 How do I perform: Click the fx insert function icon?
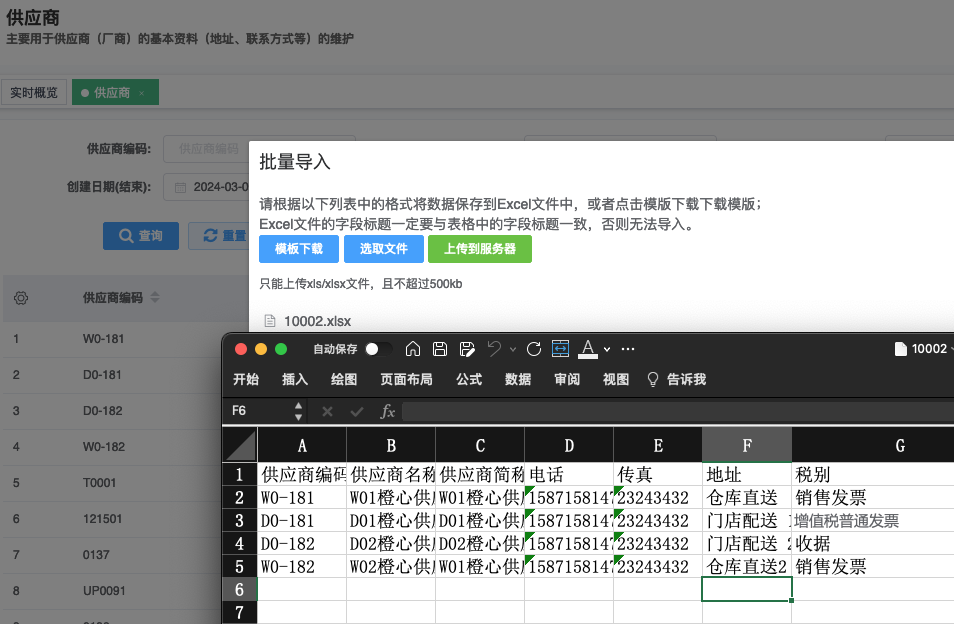pyautogui.click(x=388, y=411)
